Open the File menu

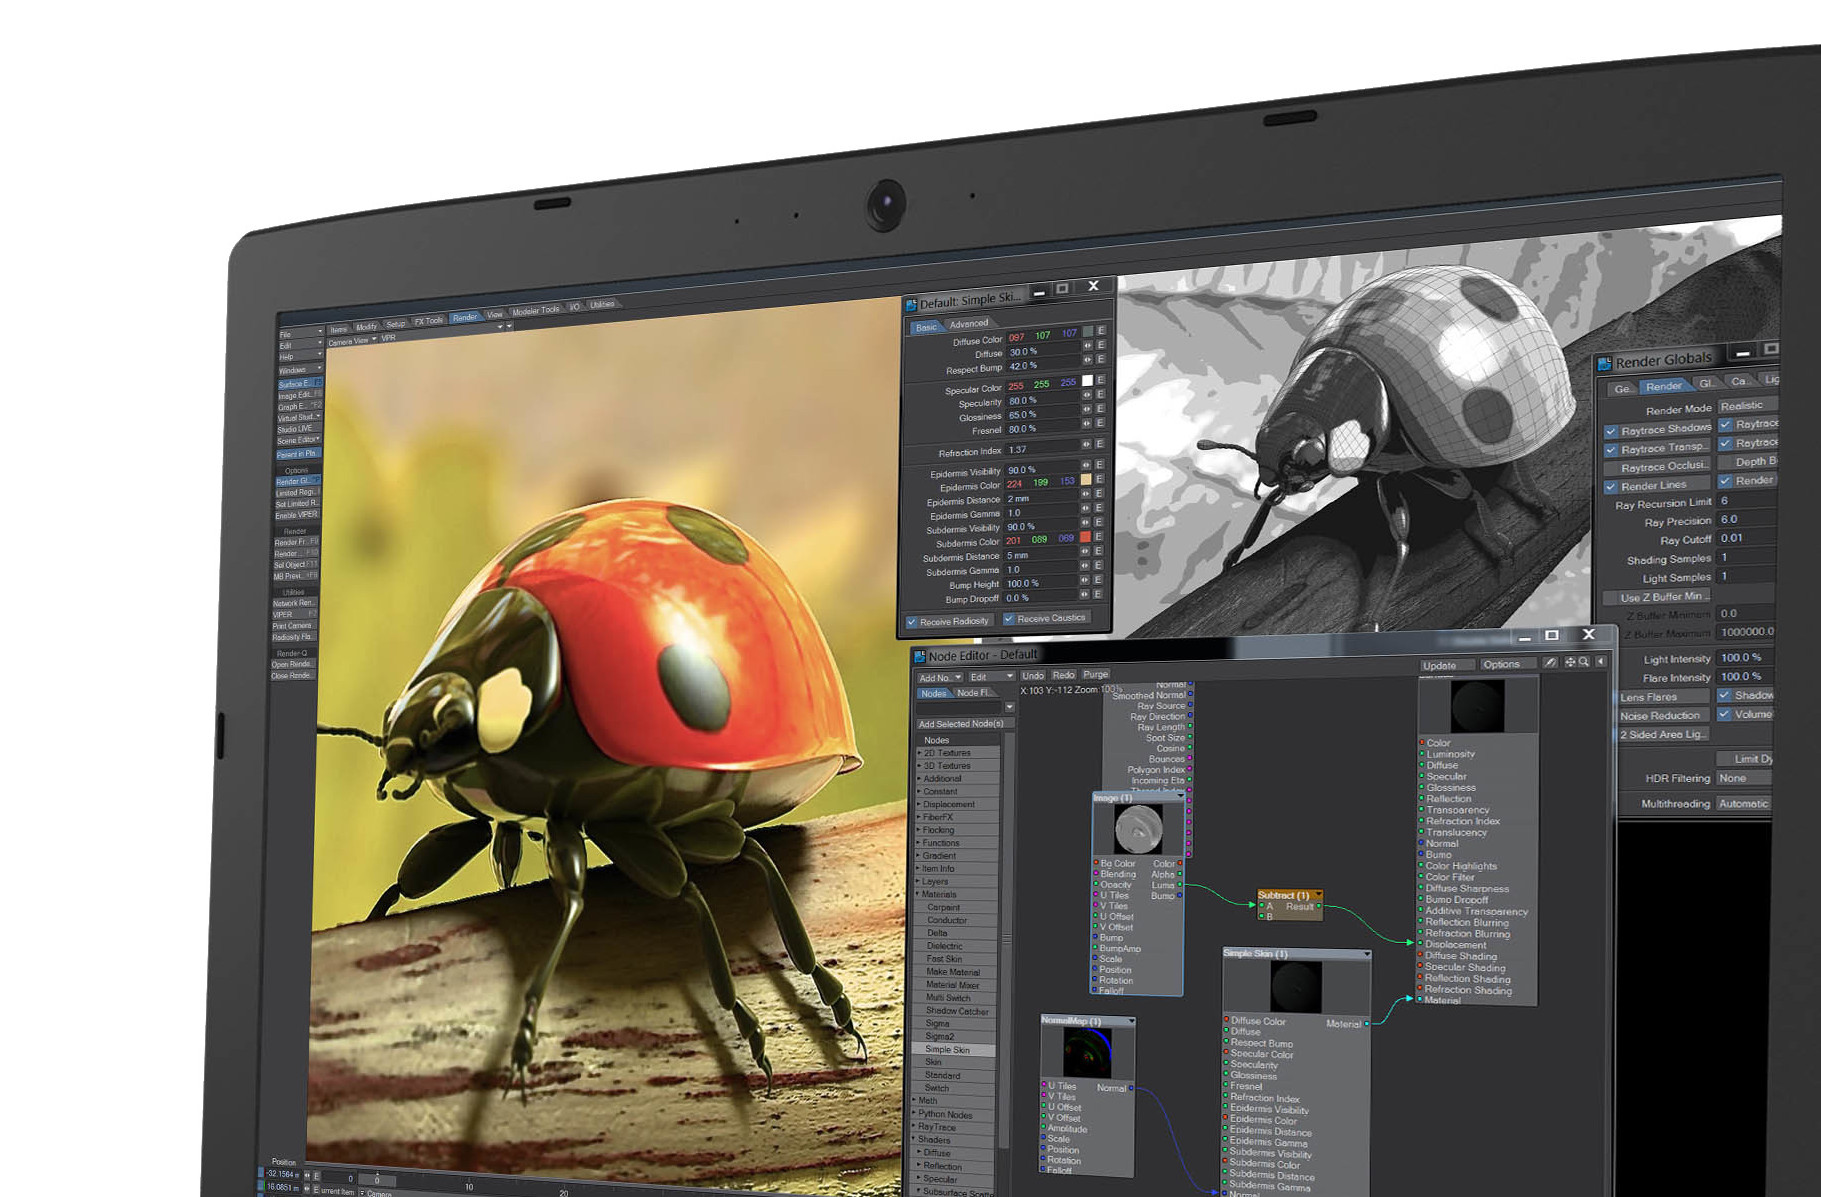300,334
